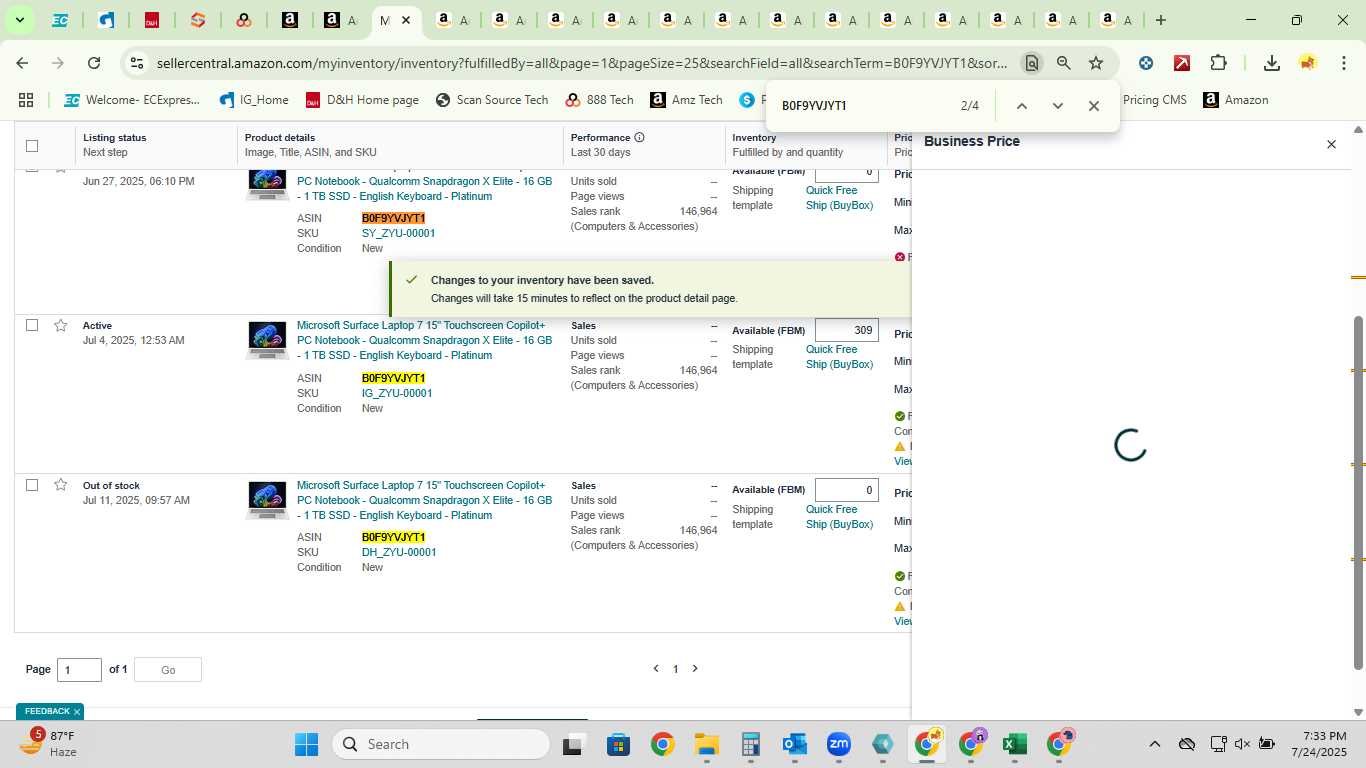Go to previous inventory page arrow
Image resolution: width=1366 pixels, height=768 pixels.
(x=656, y=669)
